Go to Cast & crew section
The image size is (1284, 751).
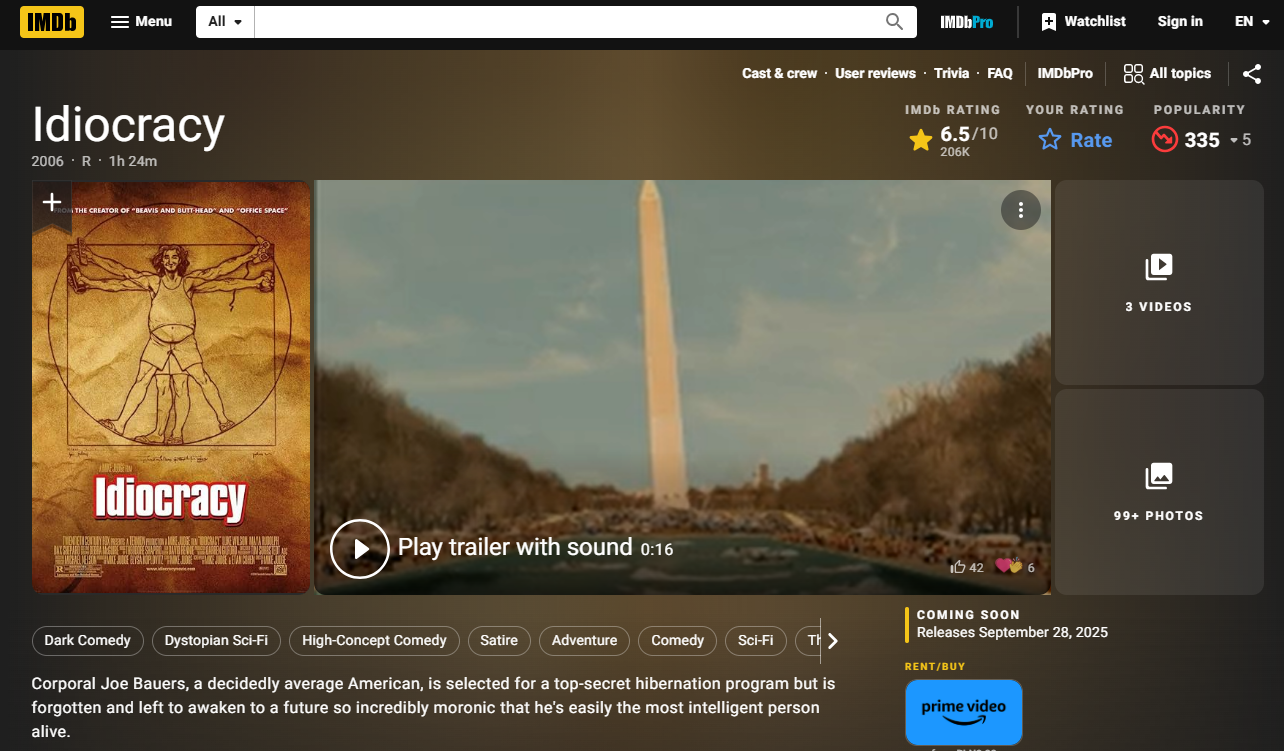779,73
